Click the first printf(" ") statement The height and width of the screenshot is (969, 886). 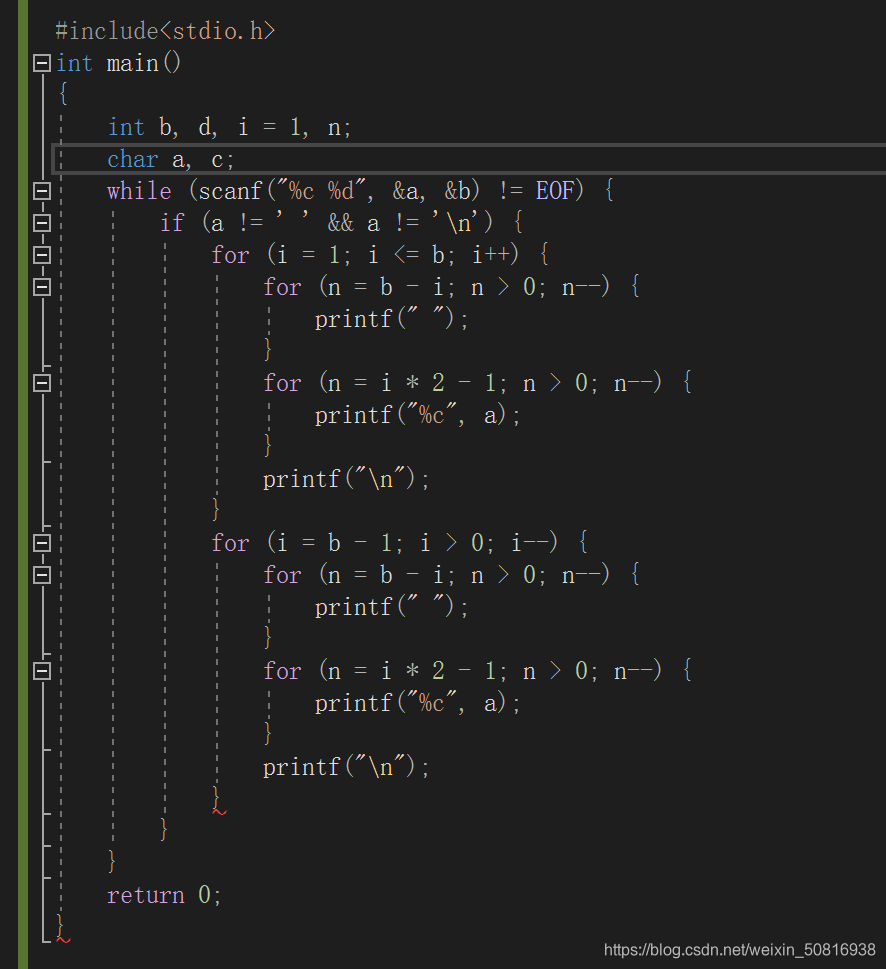click(x=392, y=319)
